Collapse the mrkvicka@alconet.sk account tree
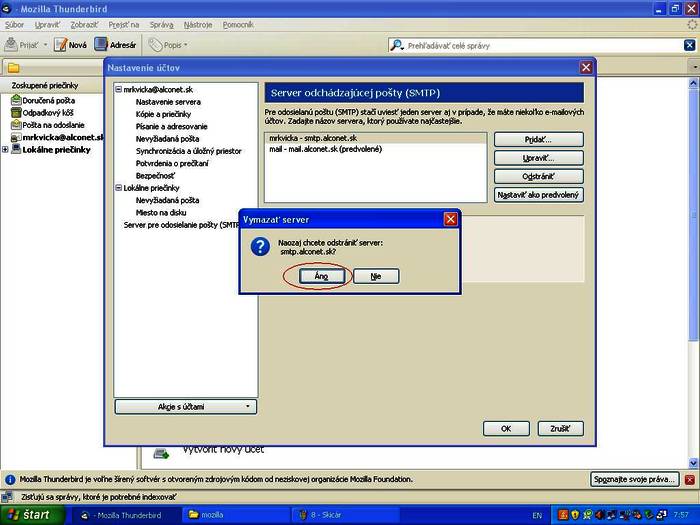The height and width of the screenshot is (525, 700). [x=119, y=89]
